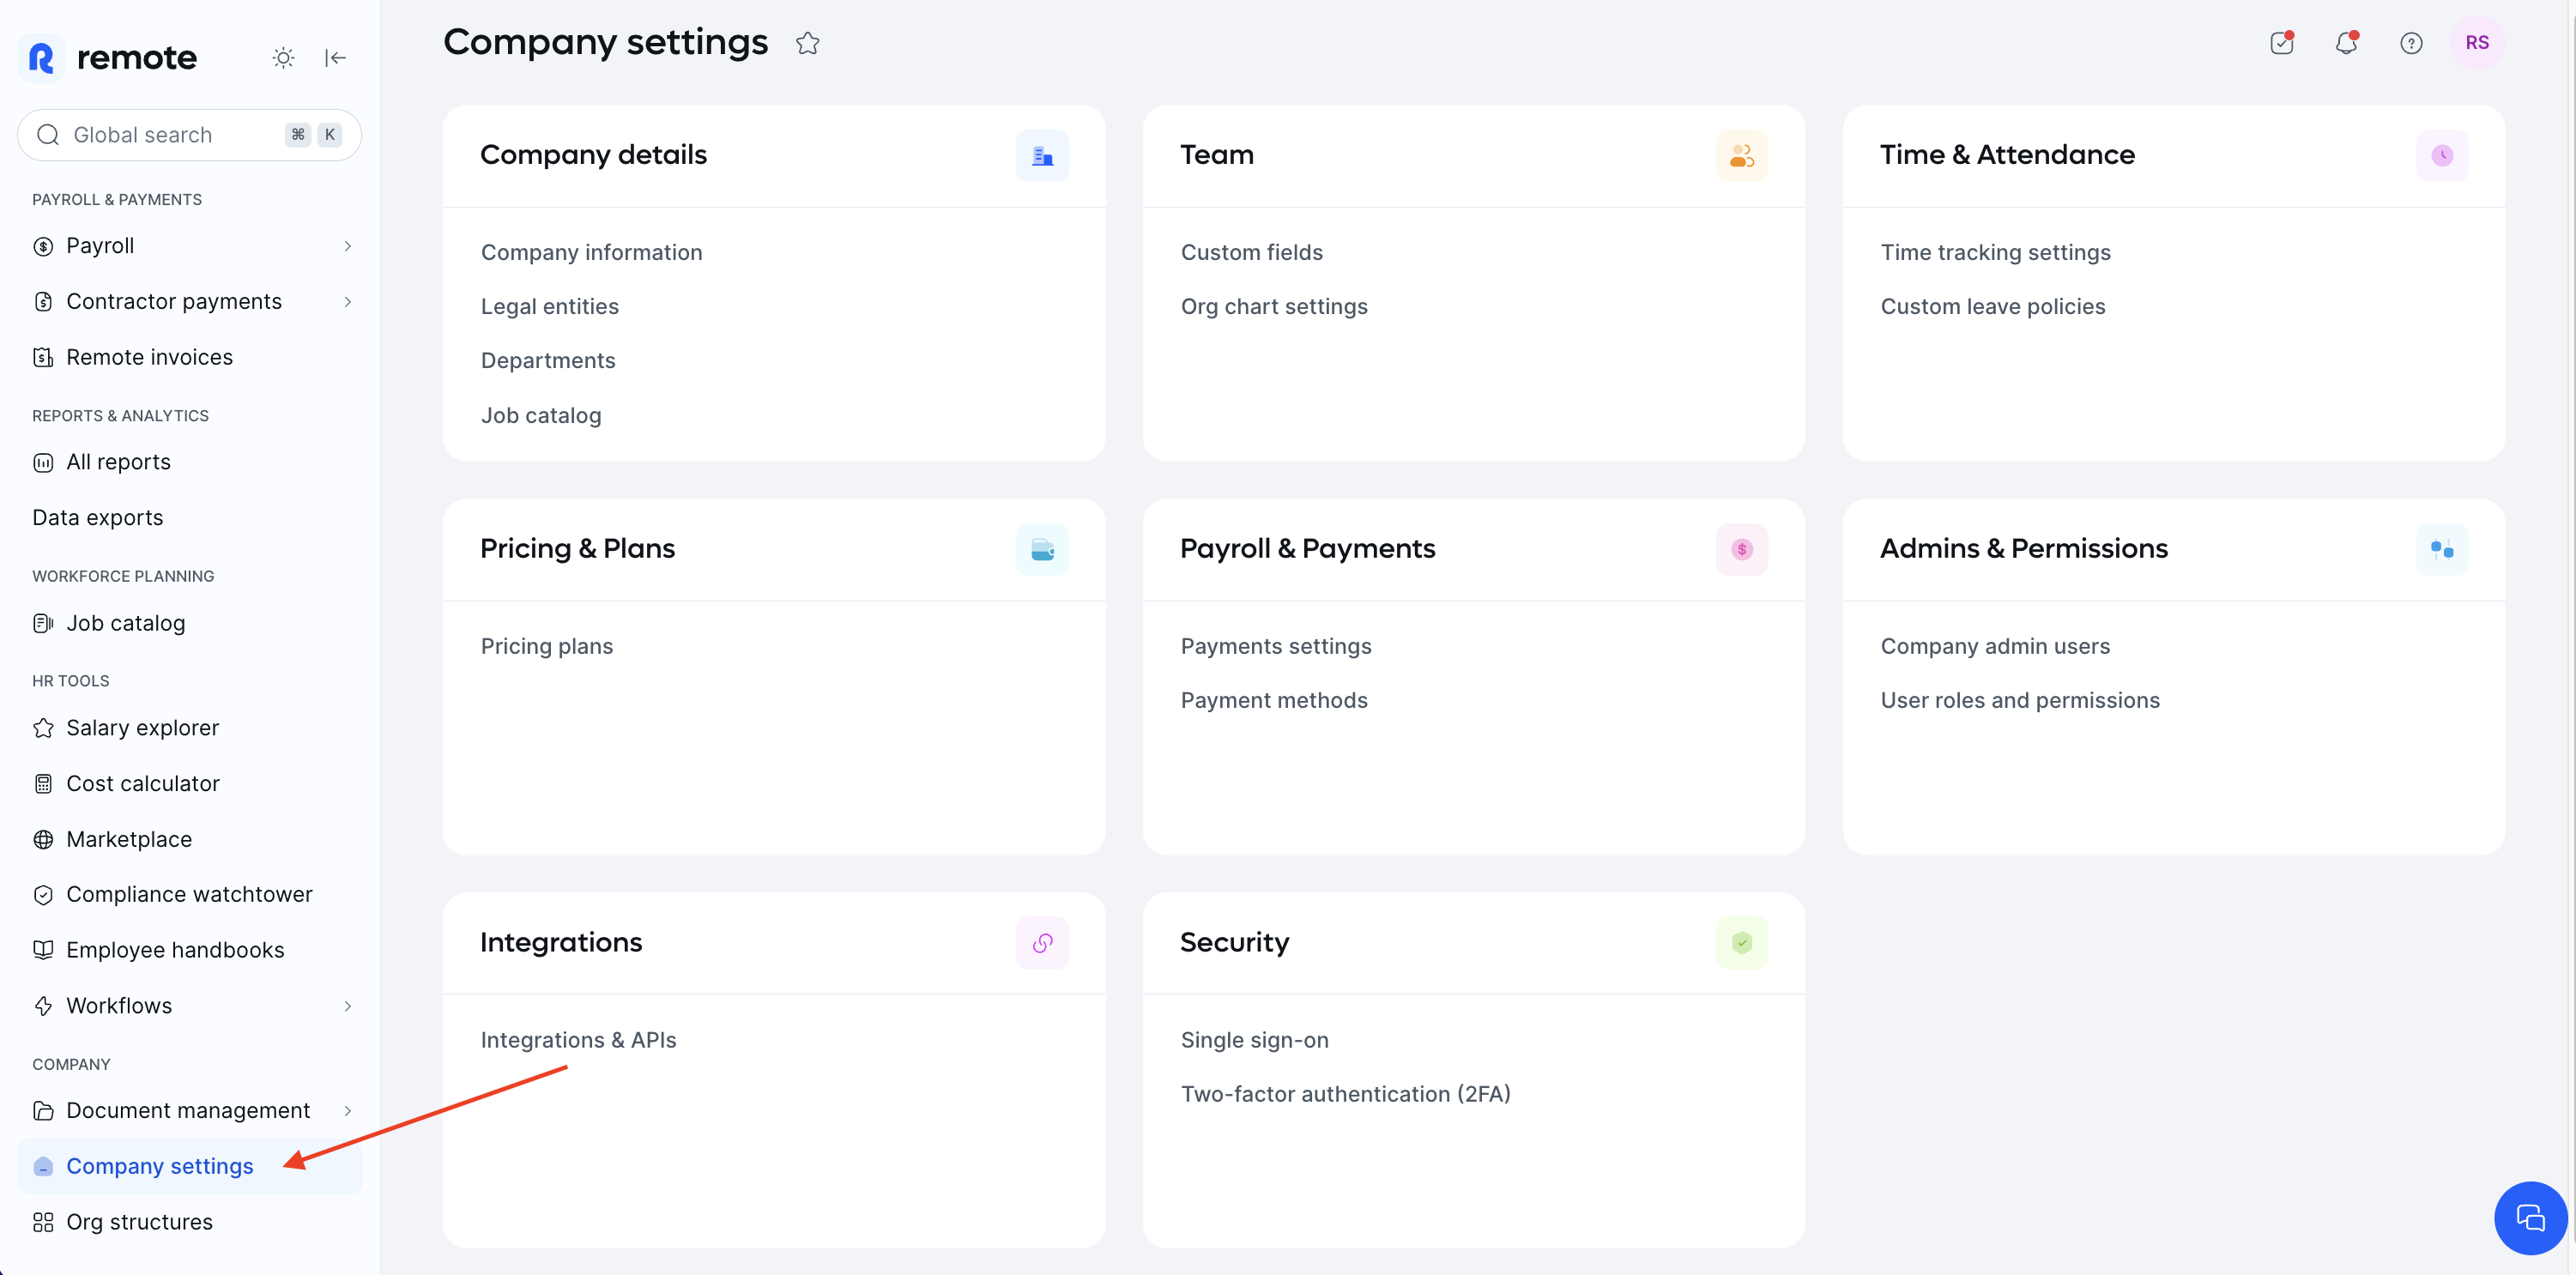Image resolution: width=2576 pixels, height=1275 pixels.
Task: Open the Custom fields link
Action: [x=1251, y=253]
